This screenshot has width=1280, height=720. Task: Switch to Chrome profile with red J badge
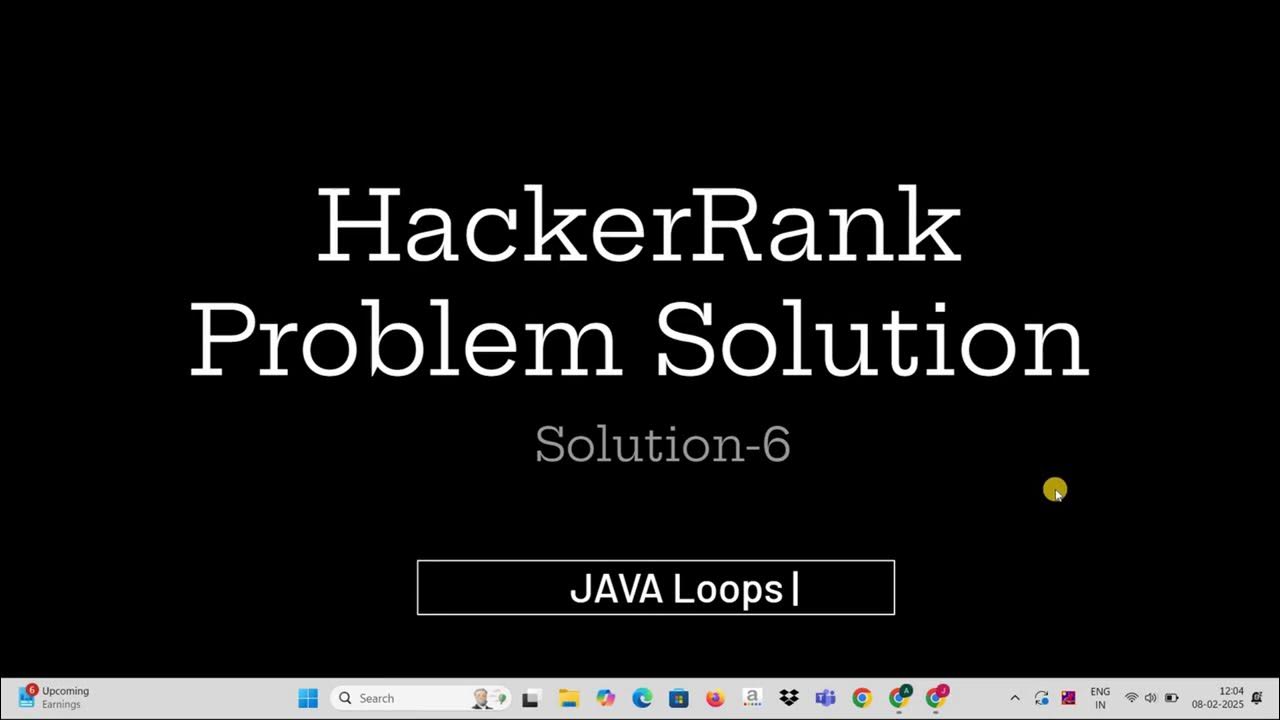(x=937, y=697)
